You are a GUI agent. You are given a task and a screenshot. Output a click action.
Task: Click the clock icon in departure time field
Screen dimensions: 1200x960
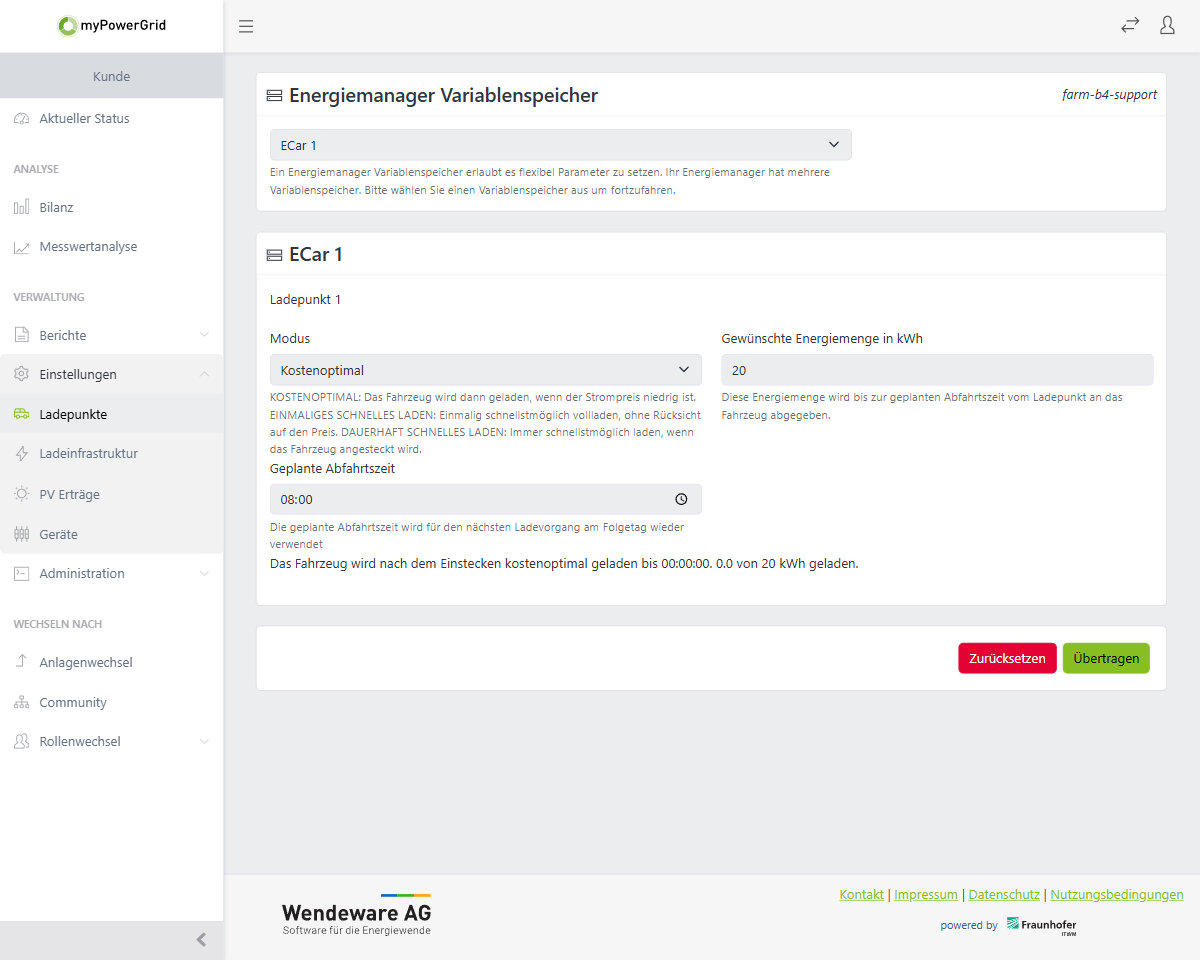681,499
